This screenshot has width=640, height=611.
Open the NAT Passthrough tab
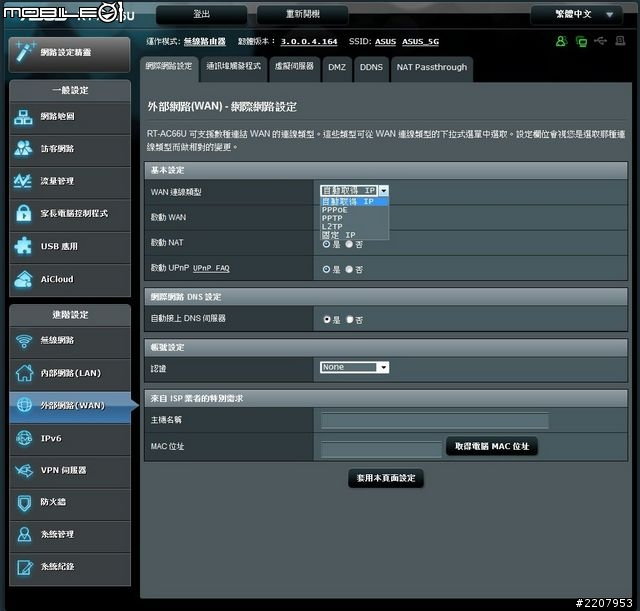430,67
